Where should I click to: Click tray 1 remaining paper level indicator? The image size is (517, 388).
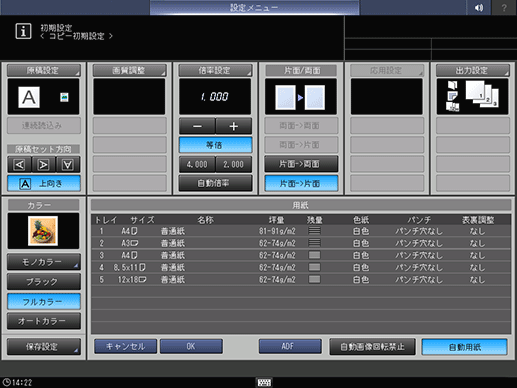pyautogui.click(x=314, y=230)
